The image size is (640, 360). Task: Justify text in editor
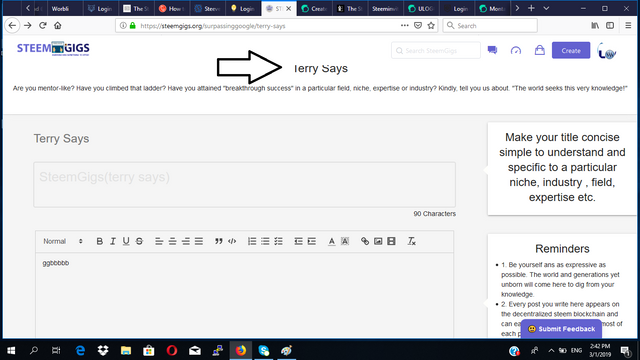pos(199,242)
